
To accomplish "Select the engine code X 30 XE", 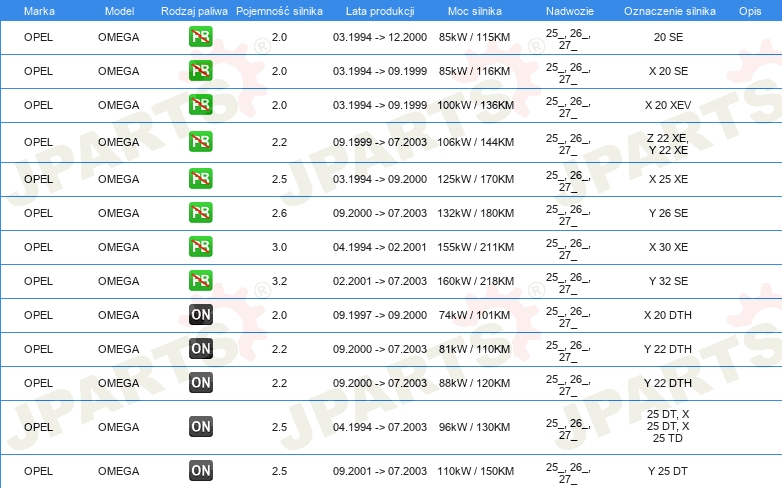I will coord(668,246).
